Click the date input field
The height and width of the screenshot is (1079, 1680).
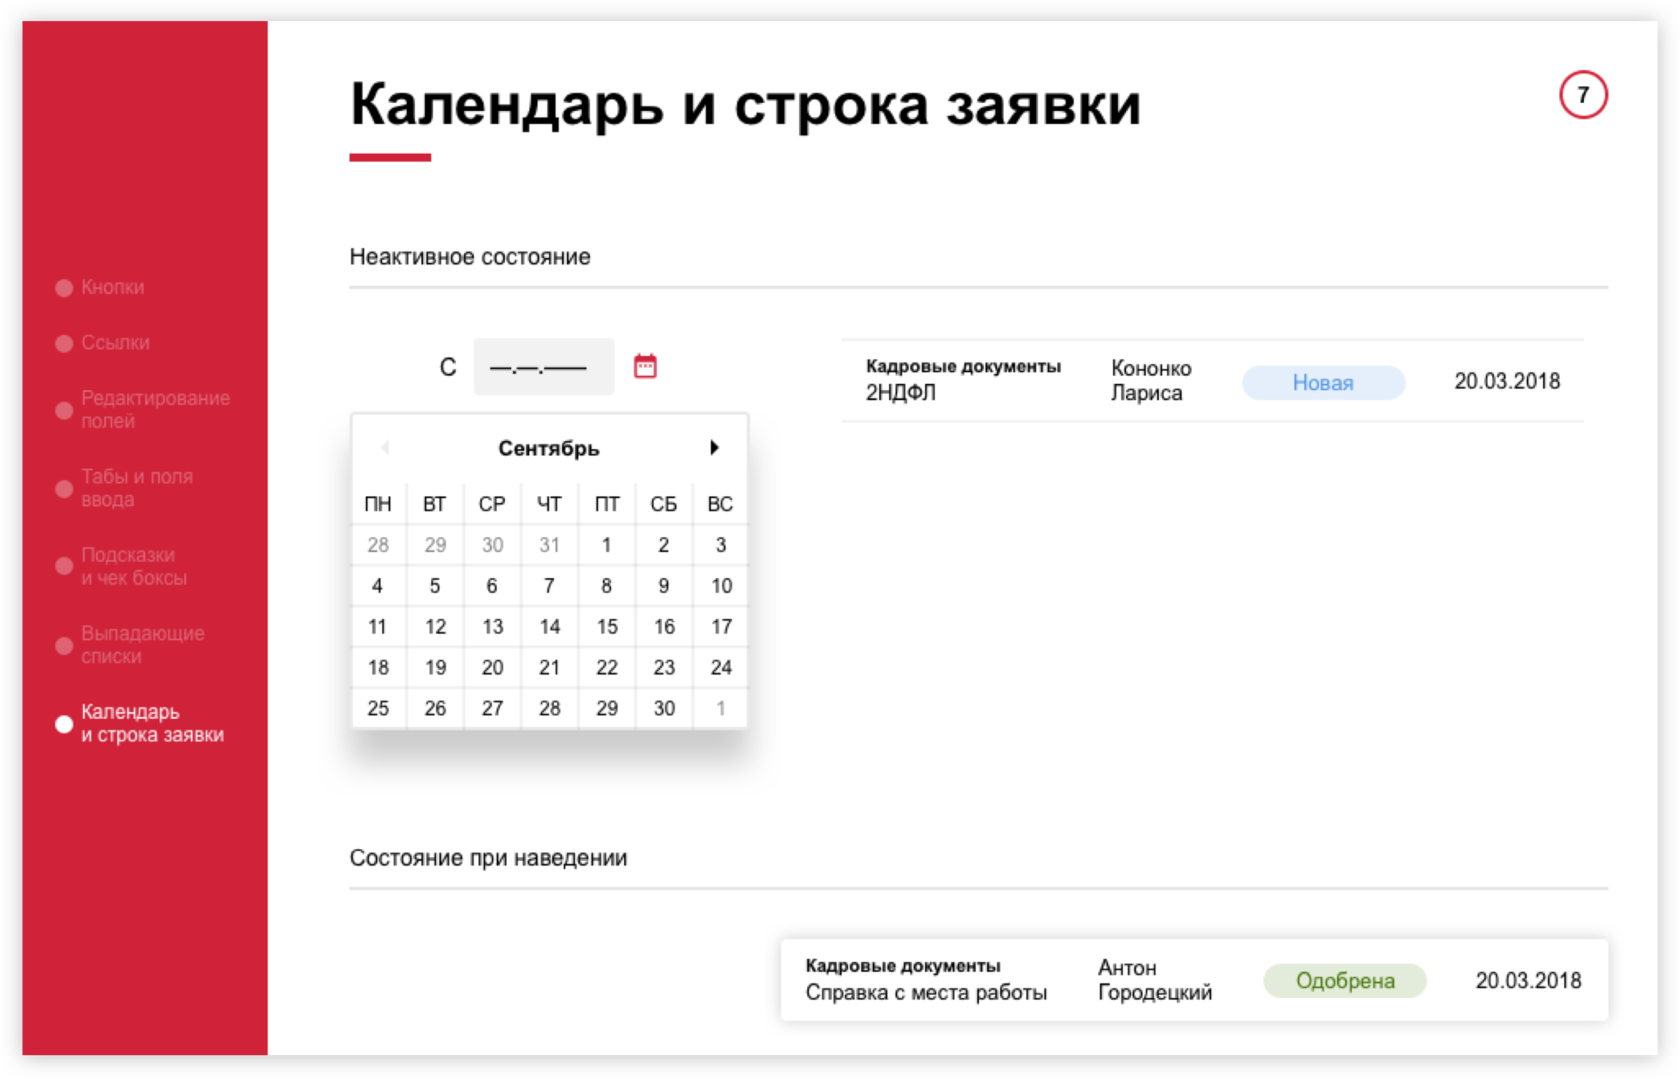tap(543, 367)
